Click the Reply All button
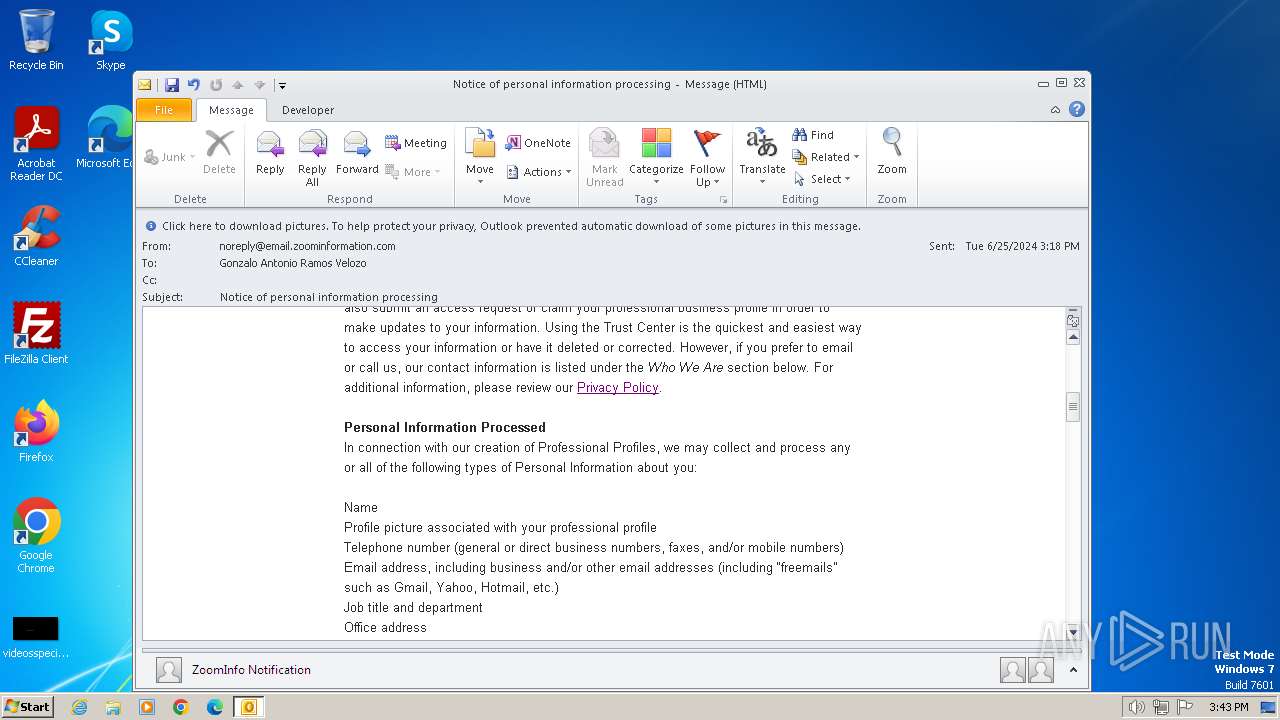1280x720 pixels. [312, 158]
